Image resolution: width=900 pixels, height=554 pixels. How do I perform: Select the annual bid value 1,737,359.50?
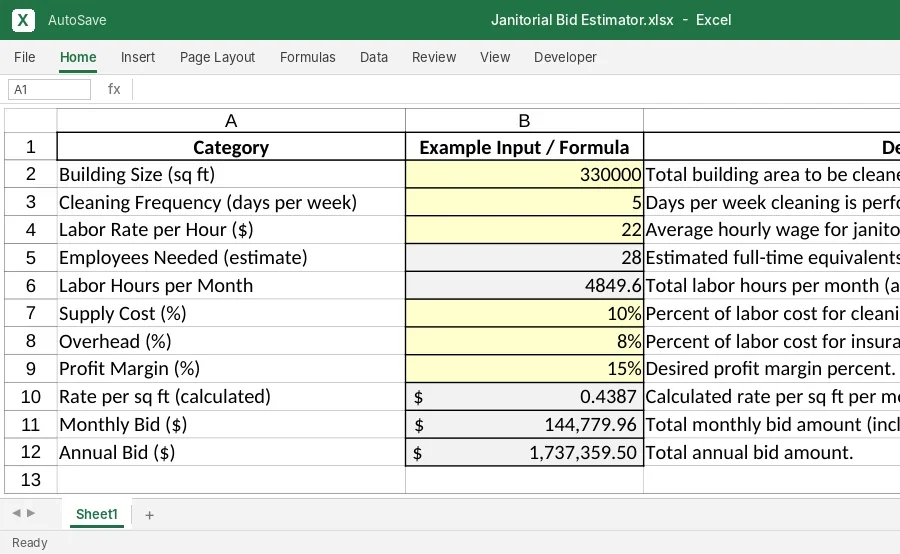tap(524, 452)
